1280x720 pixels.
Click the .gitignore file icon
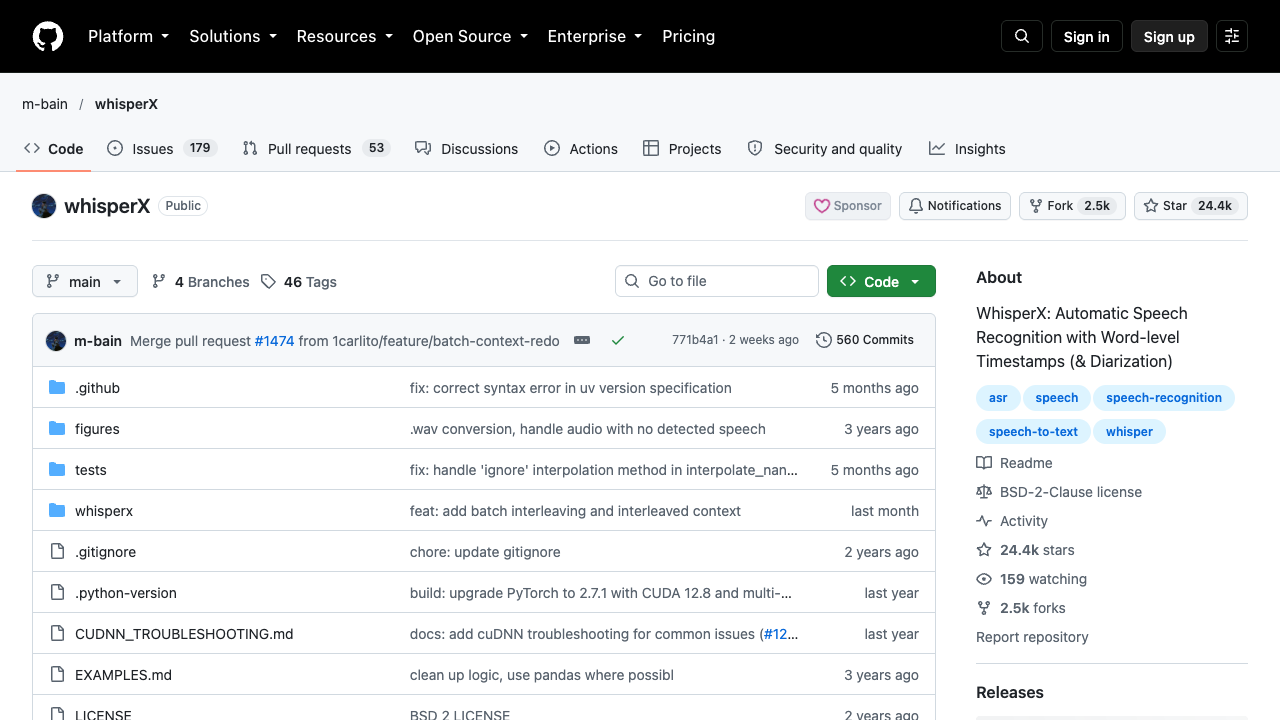(x=57, y=552)
